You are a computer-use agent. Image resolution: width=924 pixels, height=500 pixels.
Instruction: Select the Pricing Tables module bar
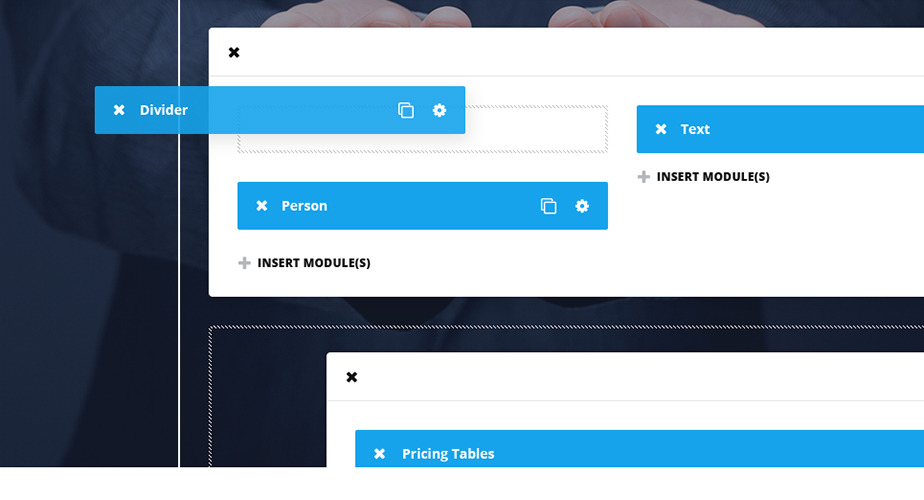(639, 449)
